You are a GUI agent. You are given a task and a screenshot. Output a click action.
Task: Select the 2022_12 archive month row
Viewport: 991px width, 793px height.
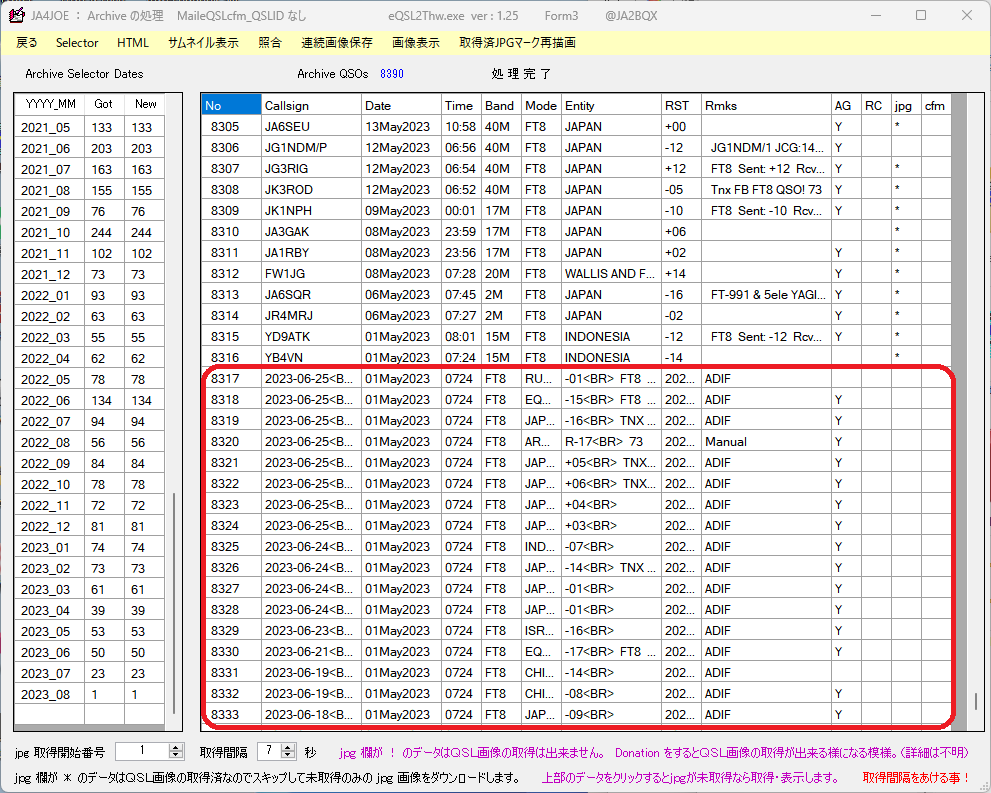(90, 526)
